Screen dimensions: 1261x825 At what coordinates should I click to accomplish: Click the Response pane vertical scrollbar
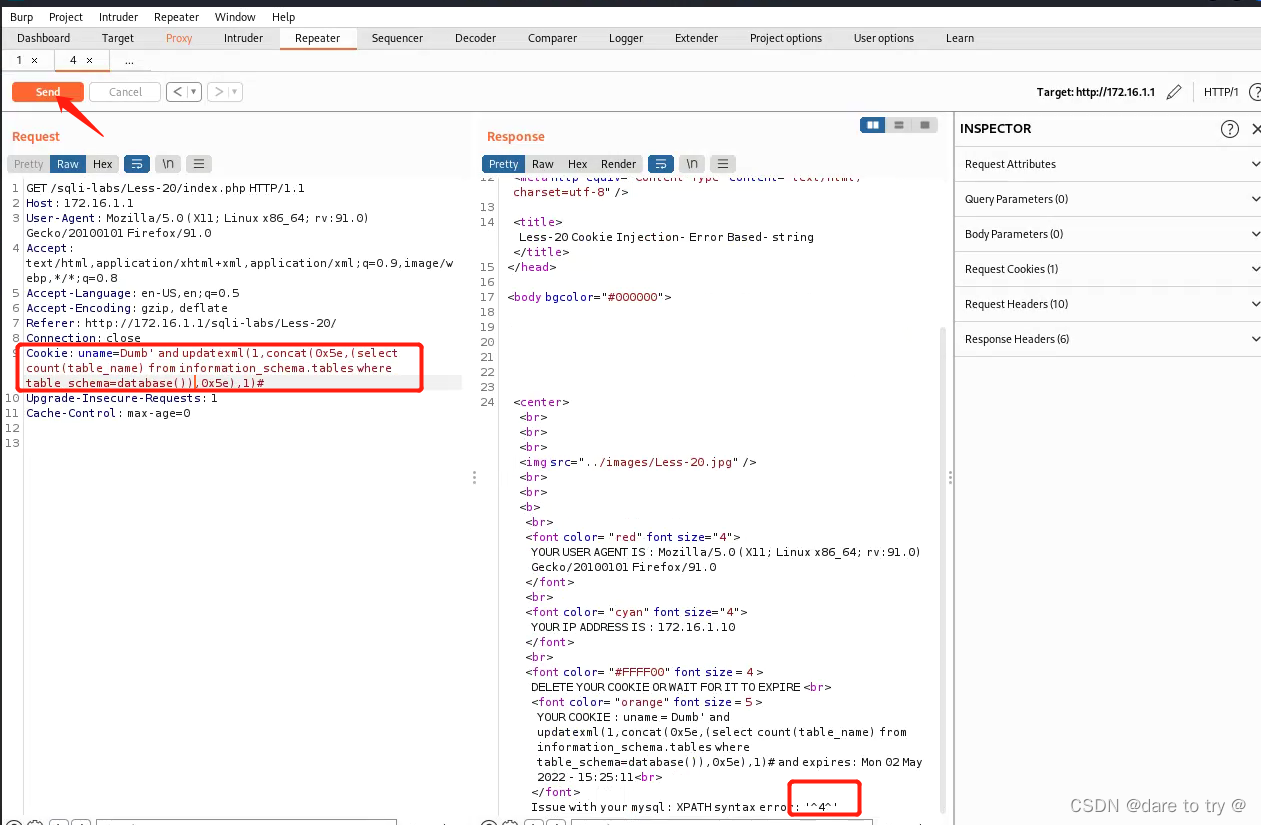coord(943,570)
